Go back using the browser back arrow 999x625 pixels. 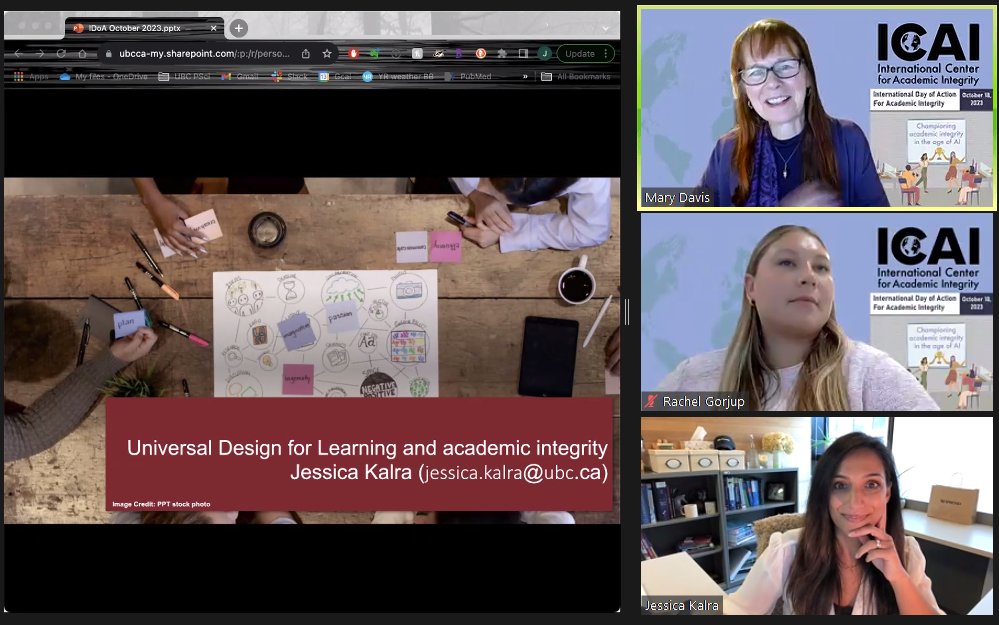18,54
